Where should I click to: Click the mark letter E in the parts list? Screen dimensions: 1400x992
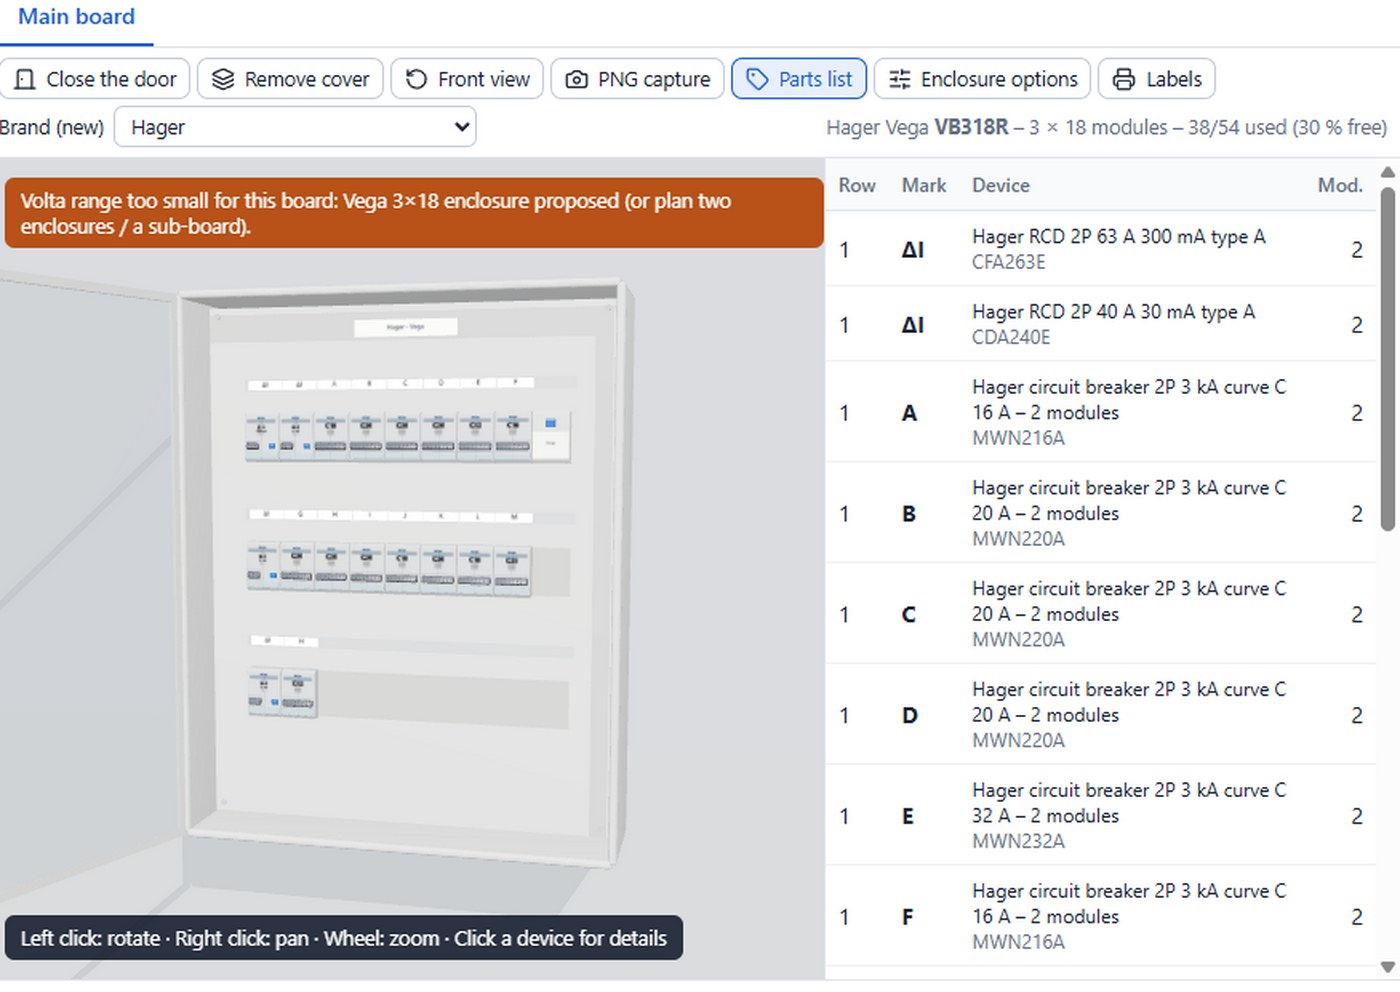(908, 817)
